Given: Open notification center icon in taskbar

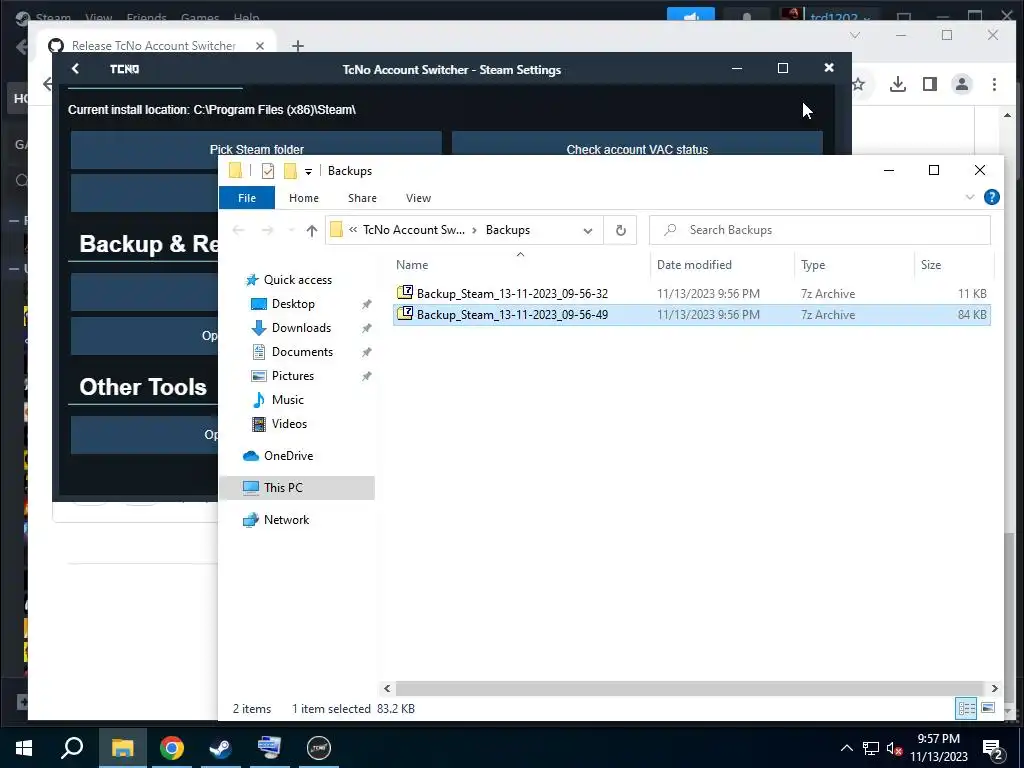Looking at the screenshot, I should pyautogui.click(x=993, y=749).
